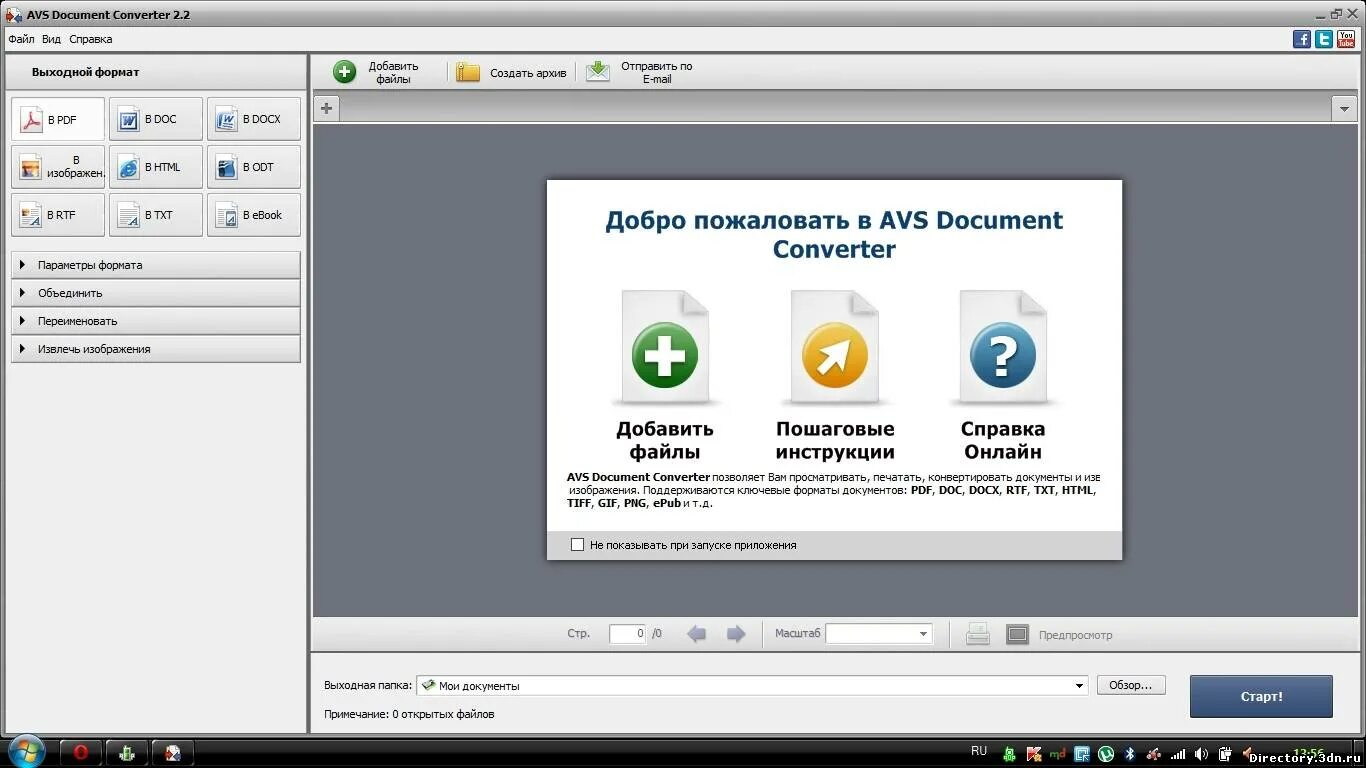
Task: Open the YouTube link icon
Action: (x=1346, y=39)
